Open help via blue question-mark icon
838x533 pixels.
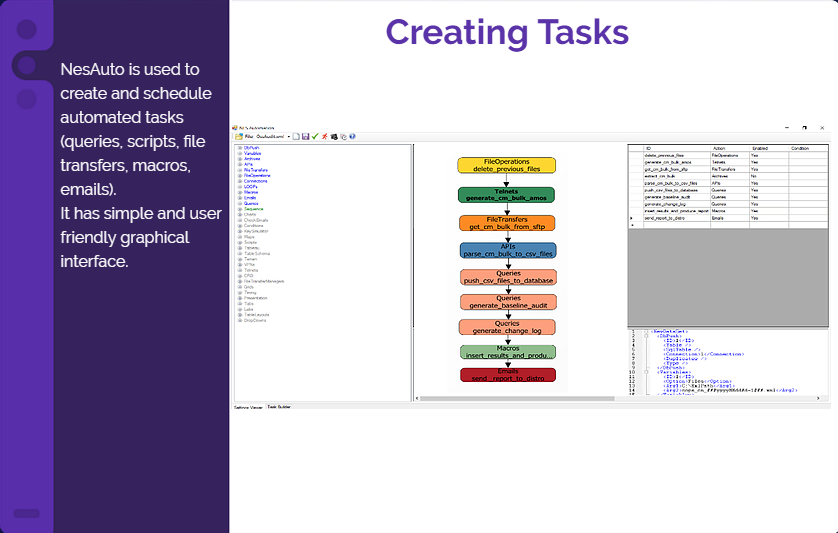click(352, 137)
